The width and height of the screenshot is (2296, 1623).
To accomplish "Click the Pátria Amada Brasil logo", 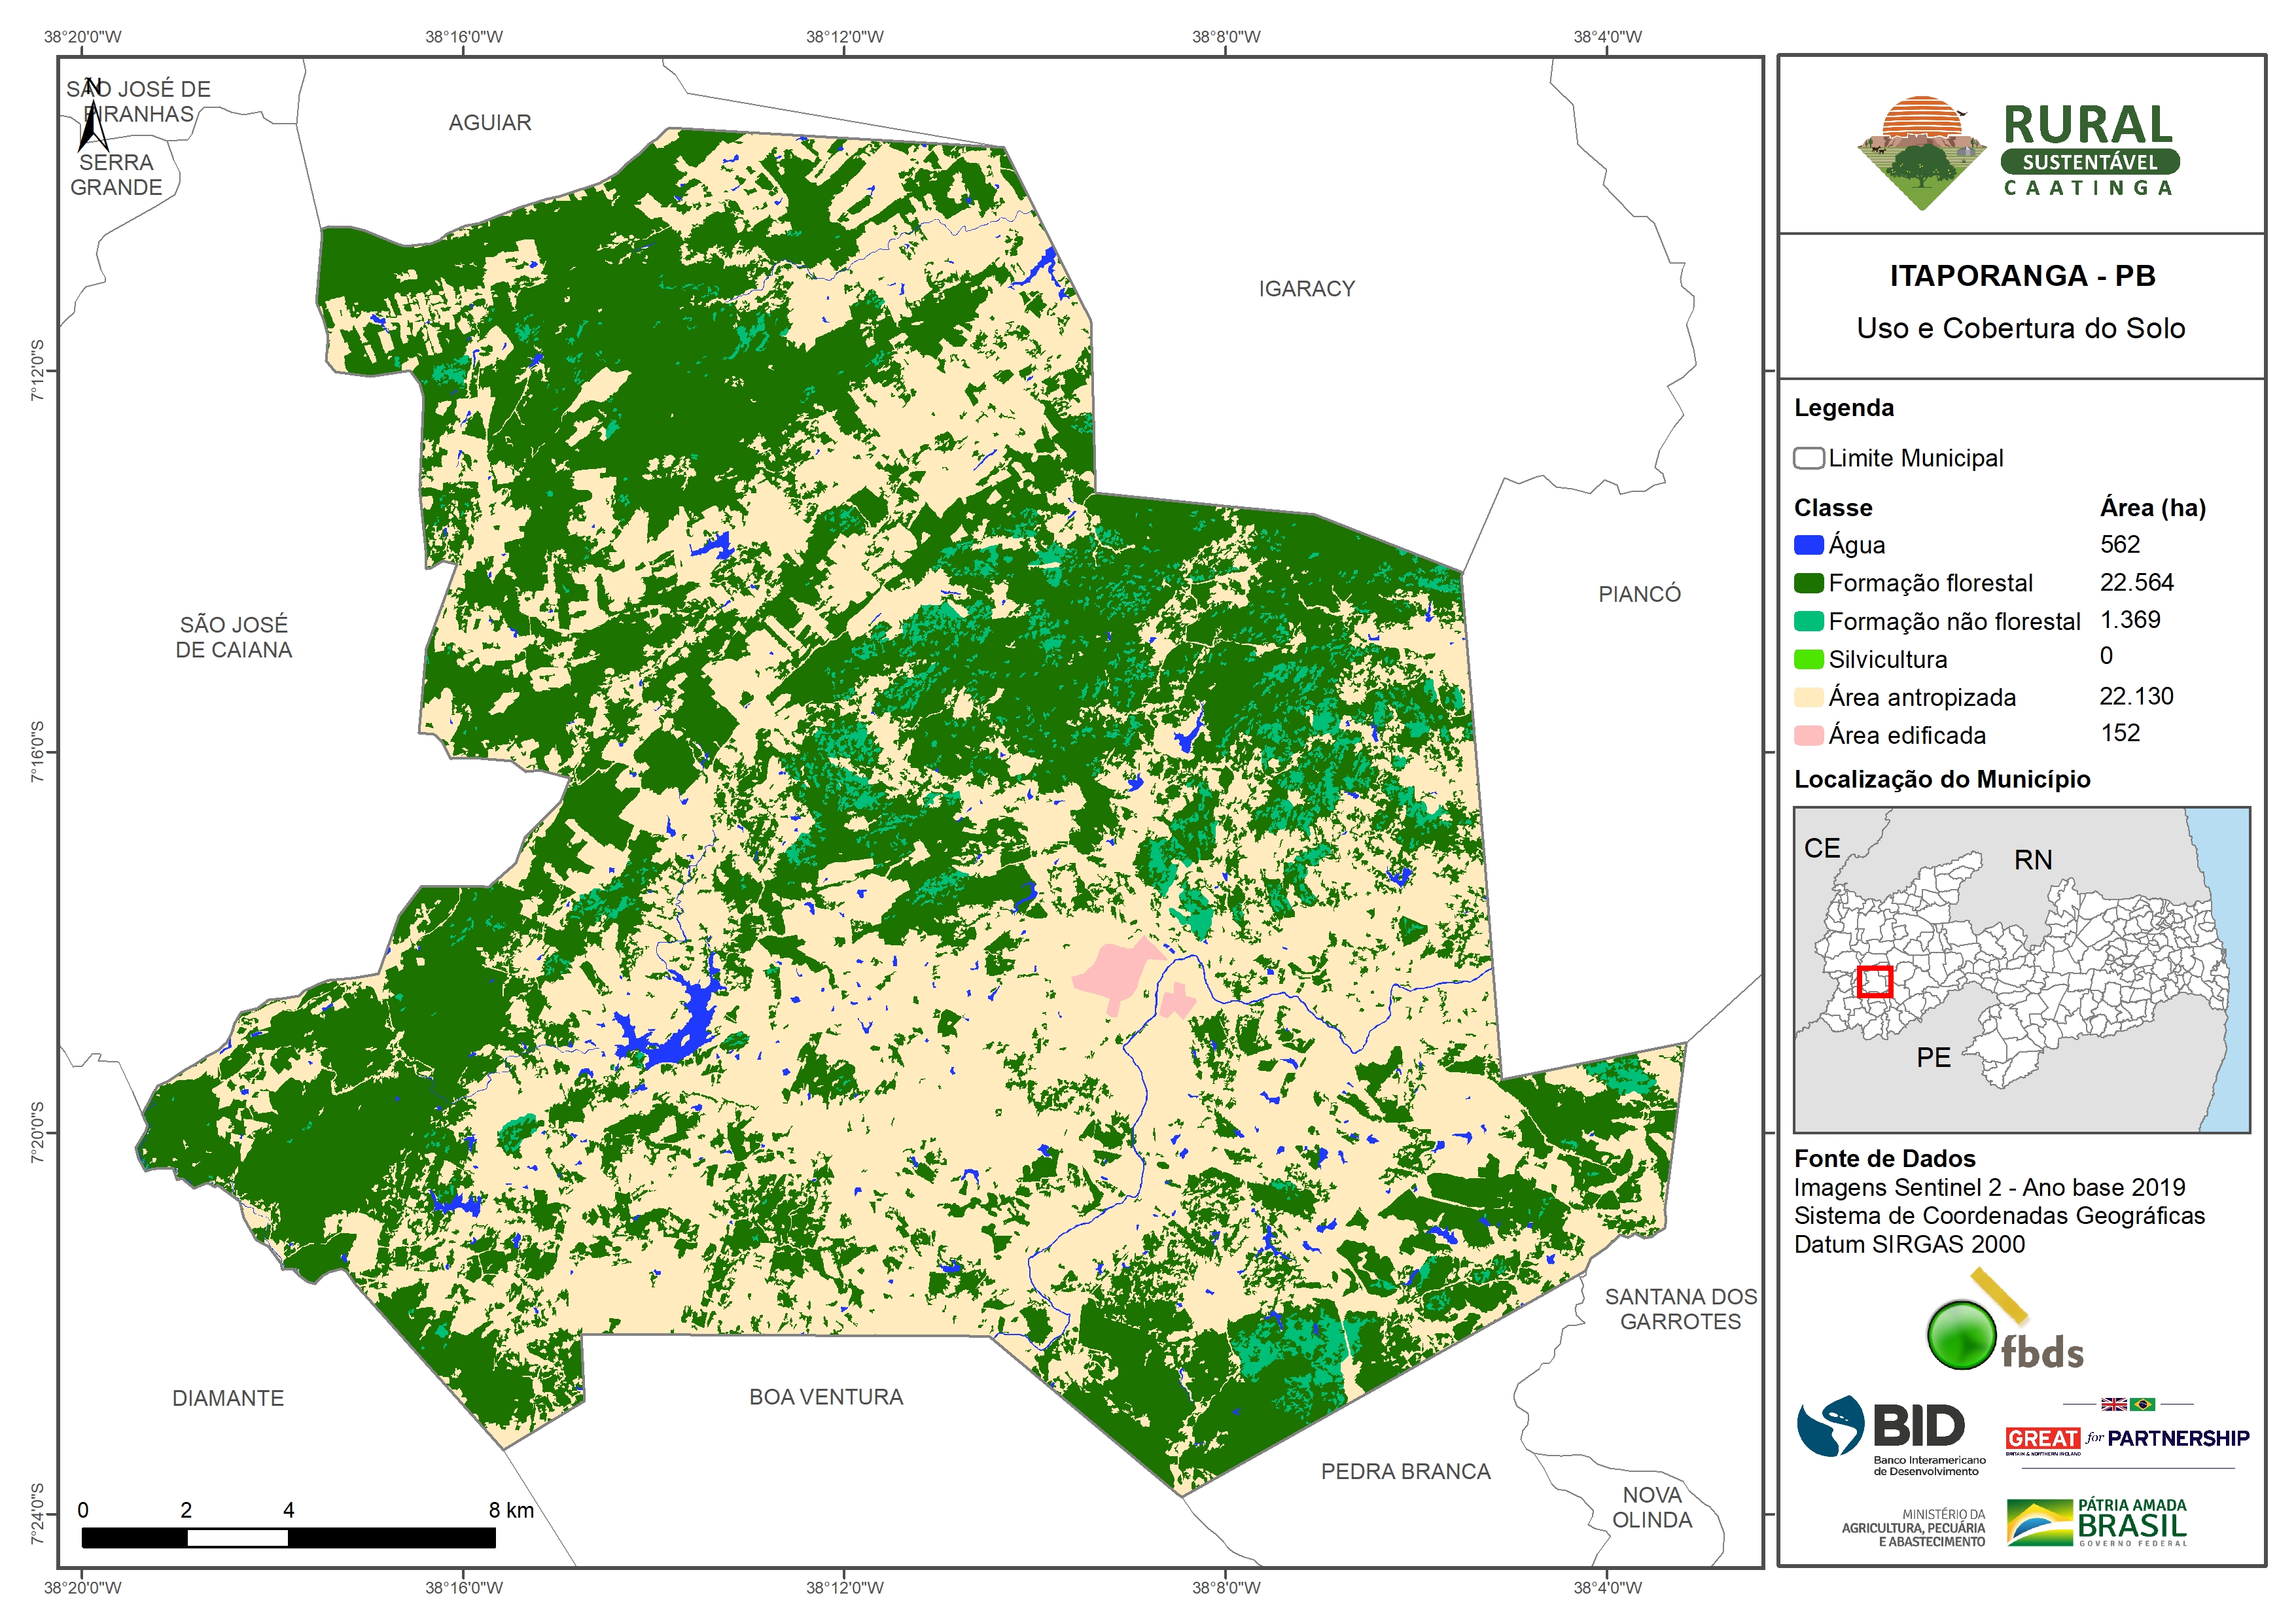I will [x=2096, y=1523].
